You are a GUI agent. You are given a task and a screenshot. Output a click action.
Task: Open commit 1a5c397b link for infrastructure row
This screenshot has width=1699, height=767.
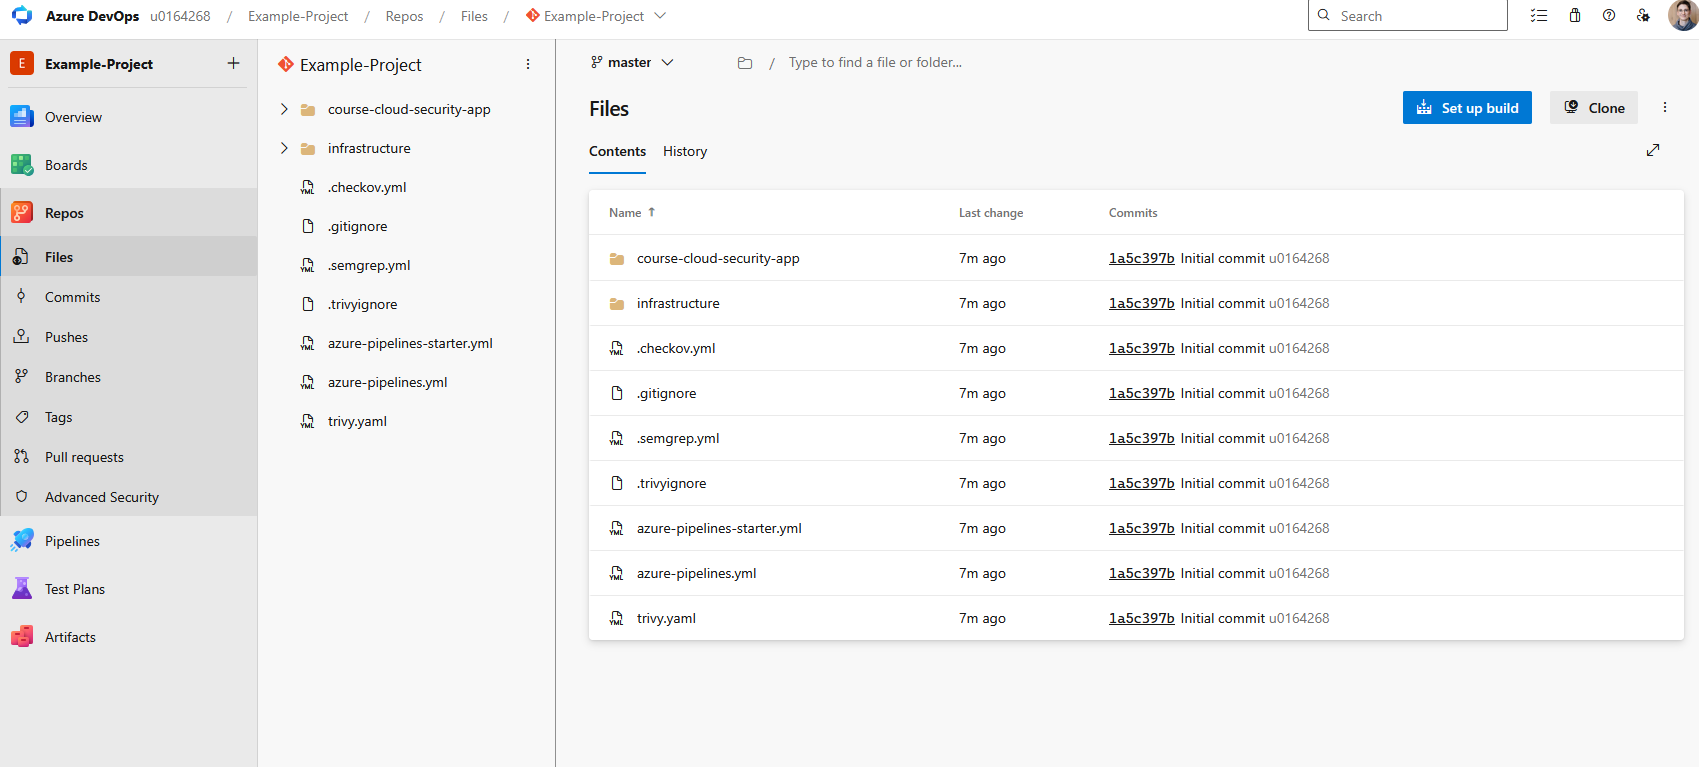pyautogui.click(x=1141, y=303)
